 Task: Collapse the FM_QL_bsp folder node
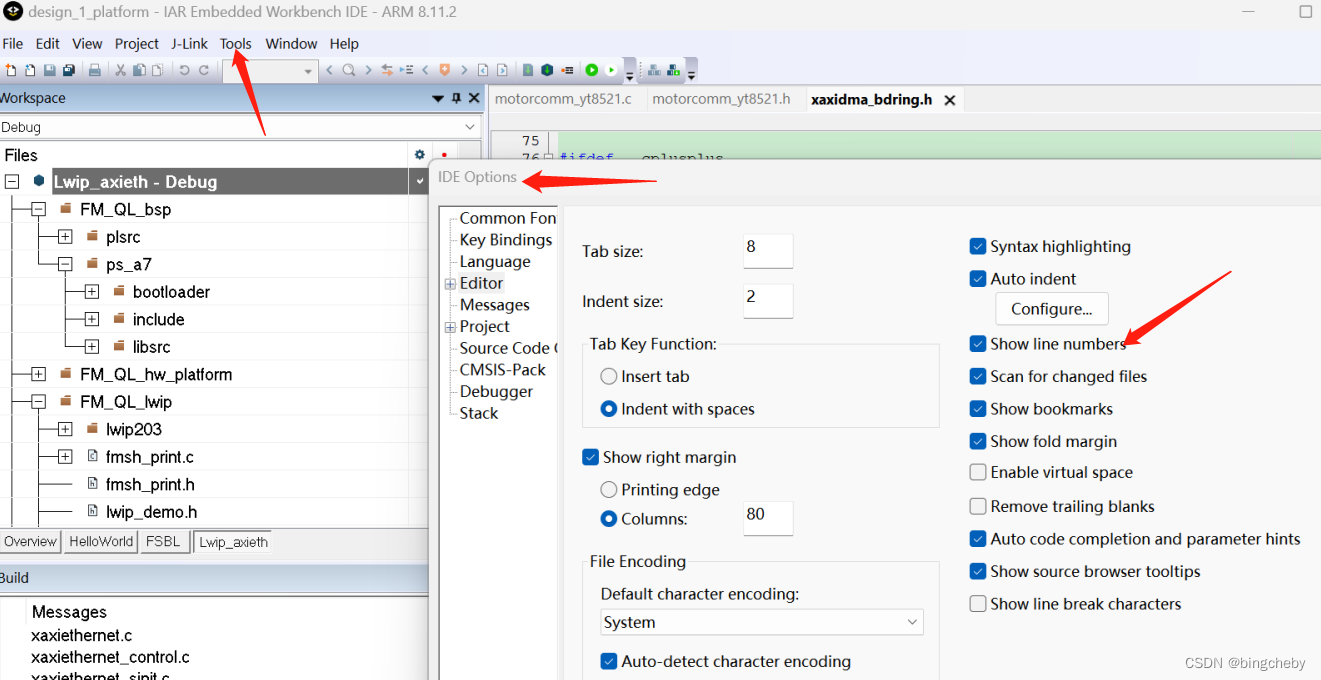38,209
